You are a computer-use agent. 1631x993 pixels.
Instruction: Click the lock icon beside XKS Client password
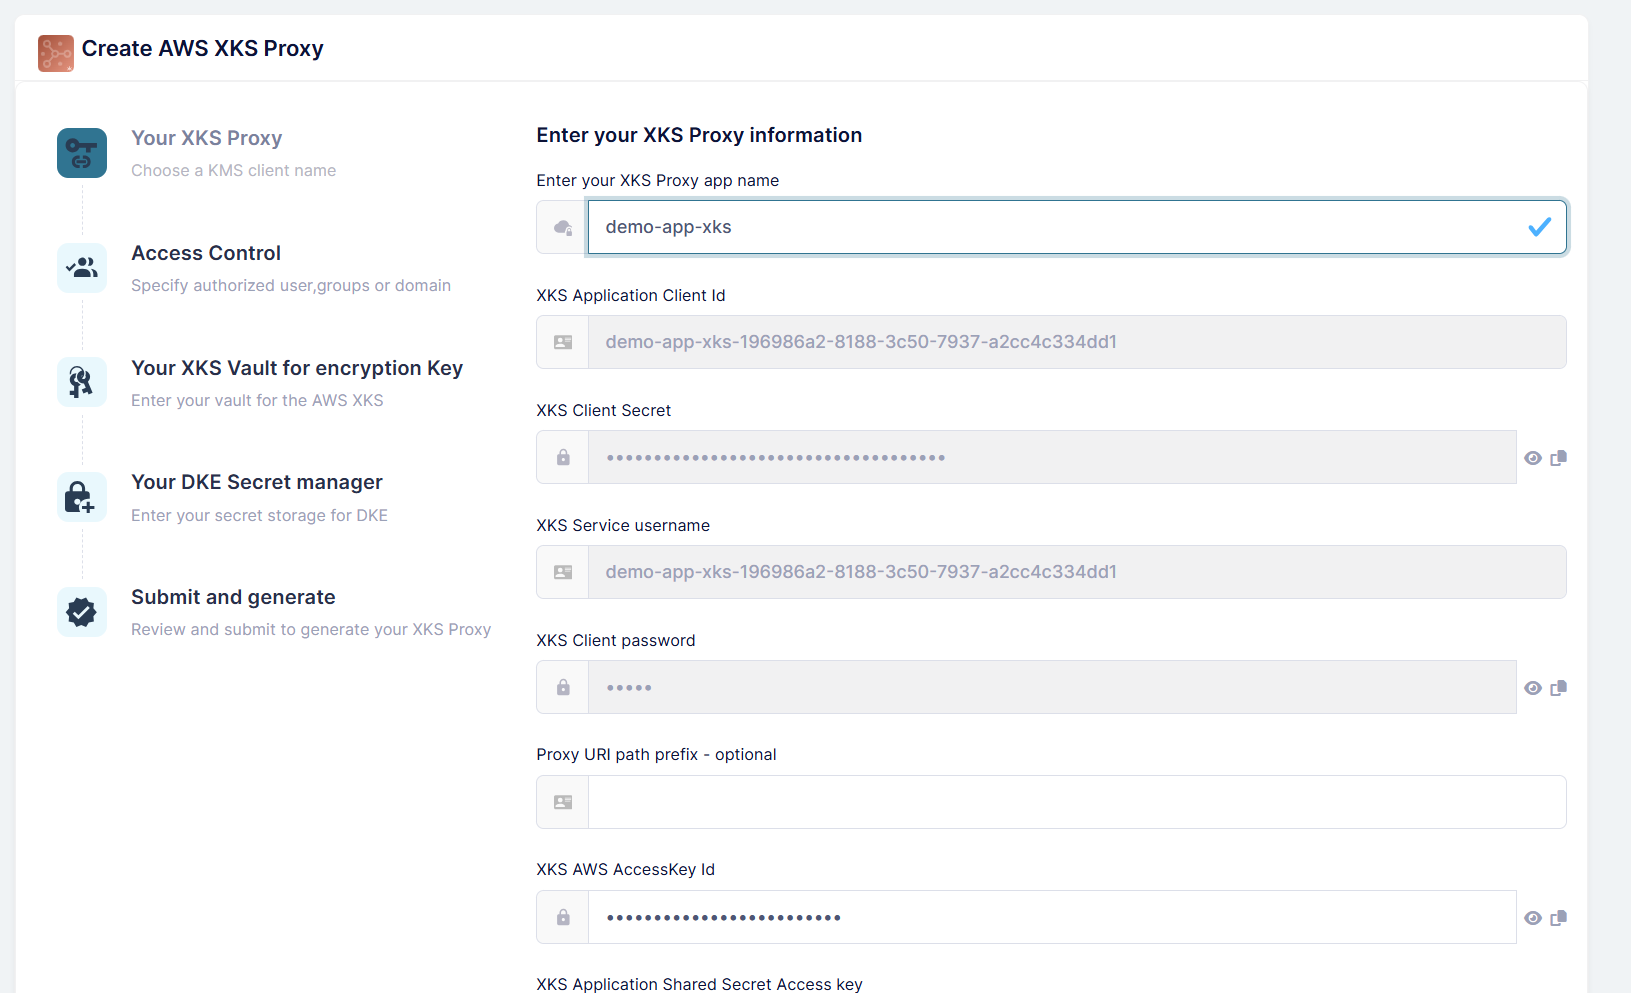[x=563, y=687]
